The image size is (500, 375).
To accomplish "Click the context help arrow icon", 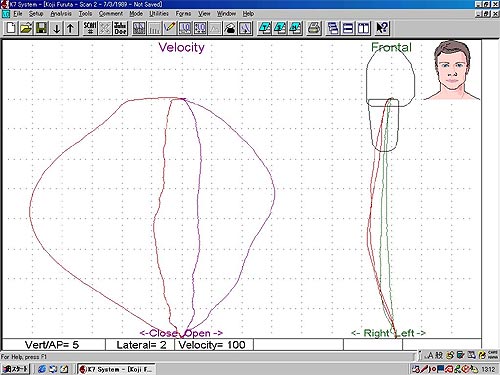I will 382,28.
